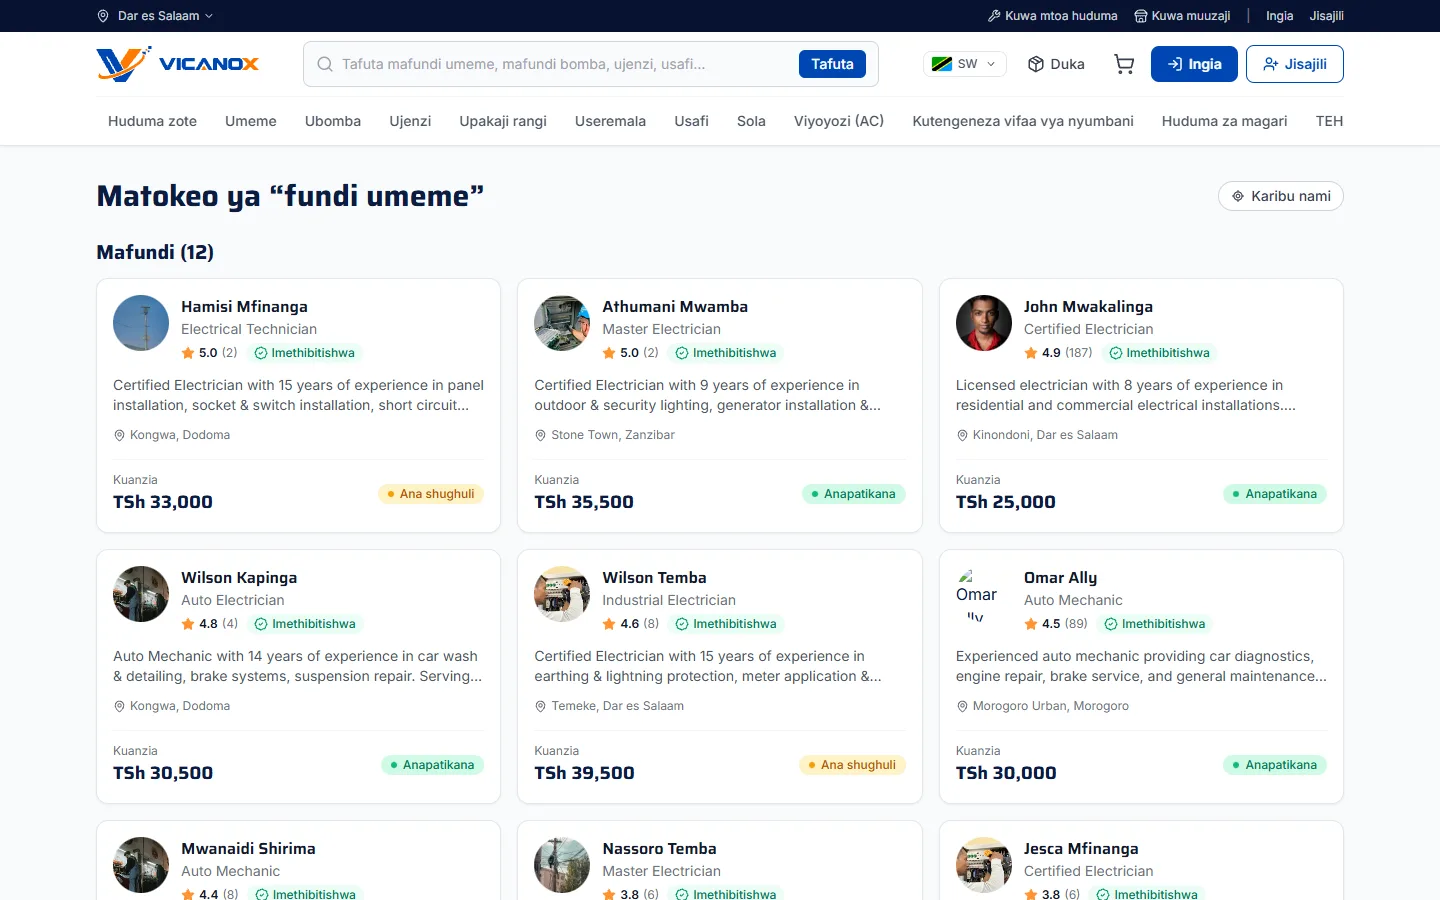
Task: Open the shopping cart icon
Action: point(1124,64)
